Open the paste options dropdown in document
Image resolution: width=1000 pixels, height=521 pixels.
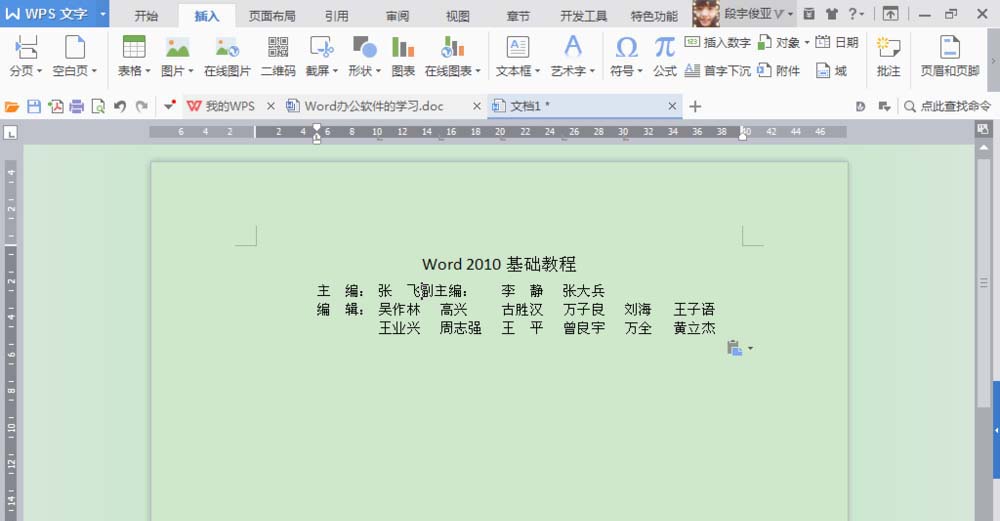[750, 349]
